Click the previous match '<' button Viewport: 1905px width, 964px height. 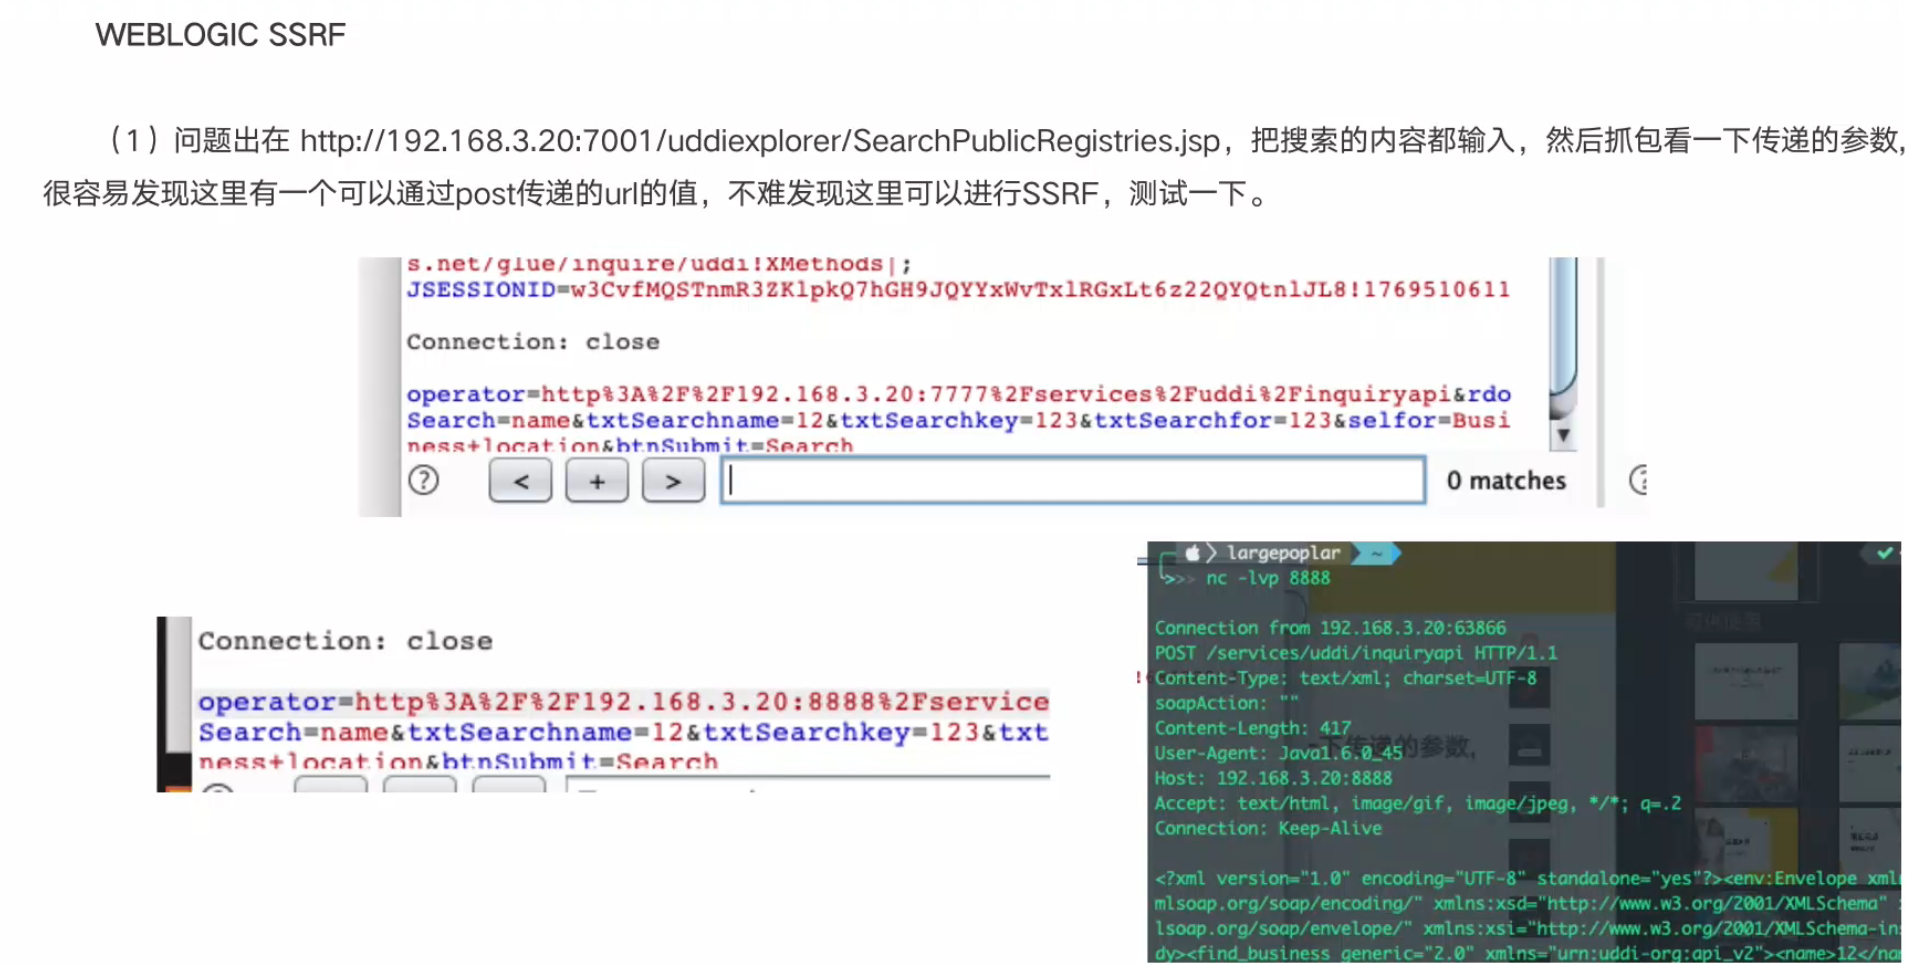pos(520,481)
